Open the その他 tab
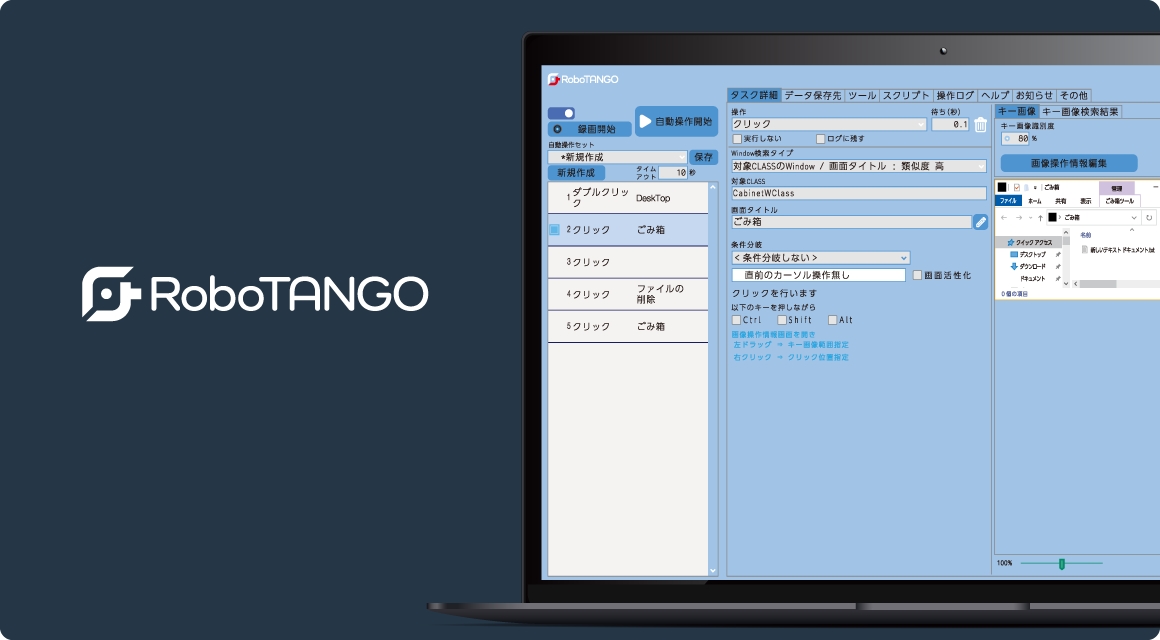1160x640 pixels. click(1073, 95)
